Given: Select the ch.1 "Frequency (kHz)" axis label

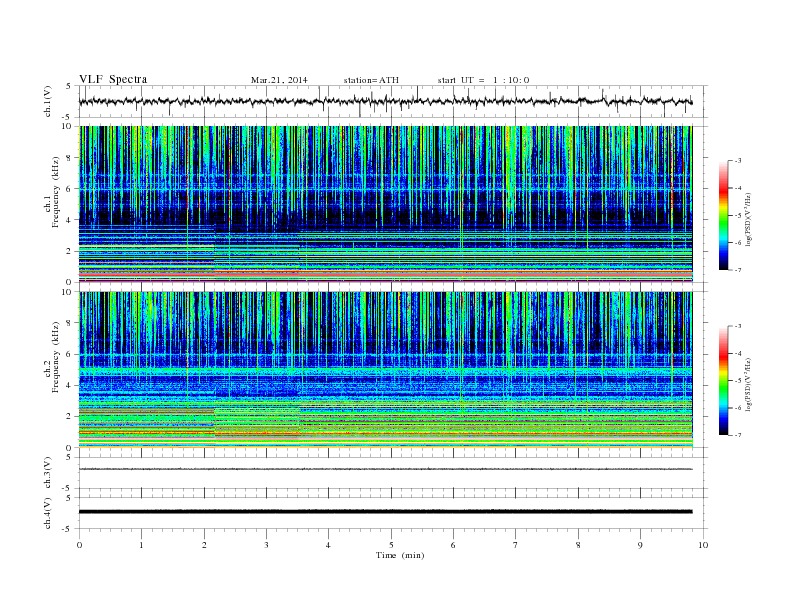Looking at the screenshot, I should coord(56,192).
